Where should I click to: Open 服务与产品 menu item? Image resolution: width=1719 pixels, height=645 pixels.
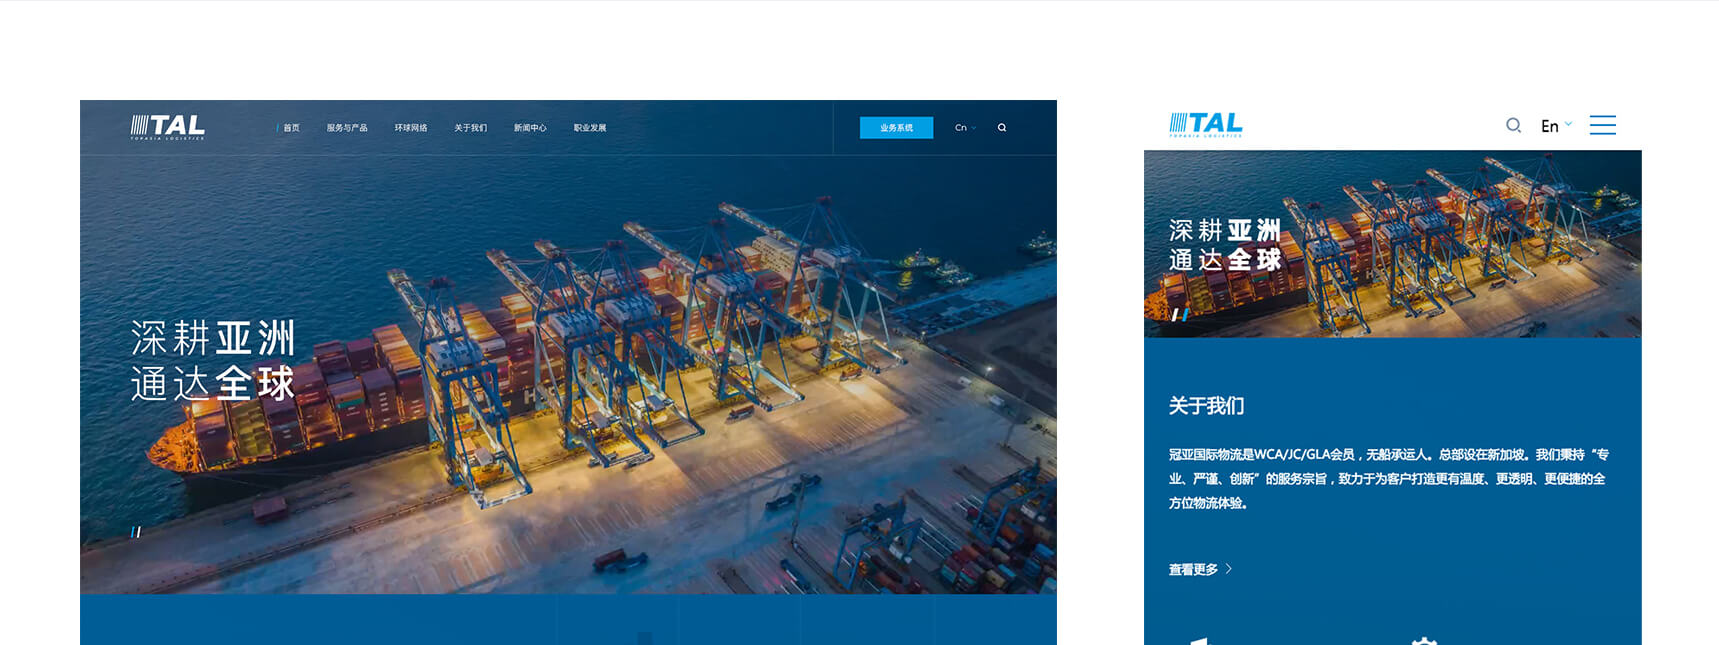(x=347, y=128)
